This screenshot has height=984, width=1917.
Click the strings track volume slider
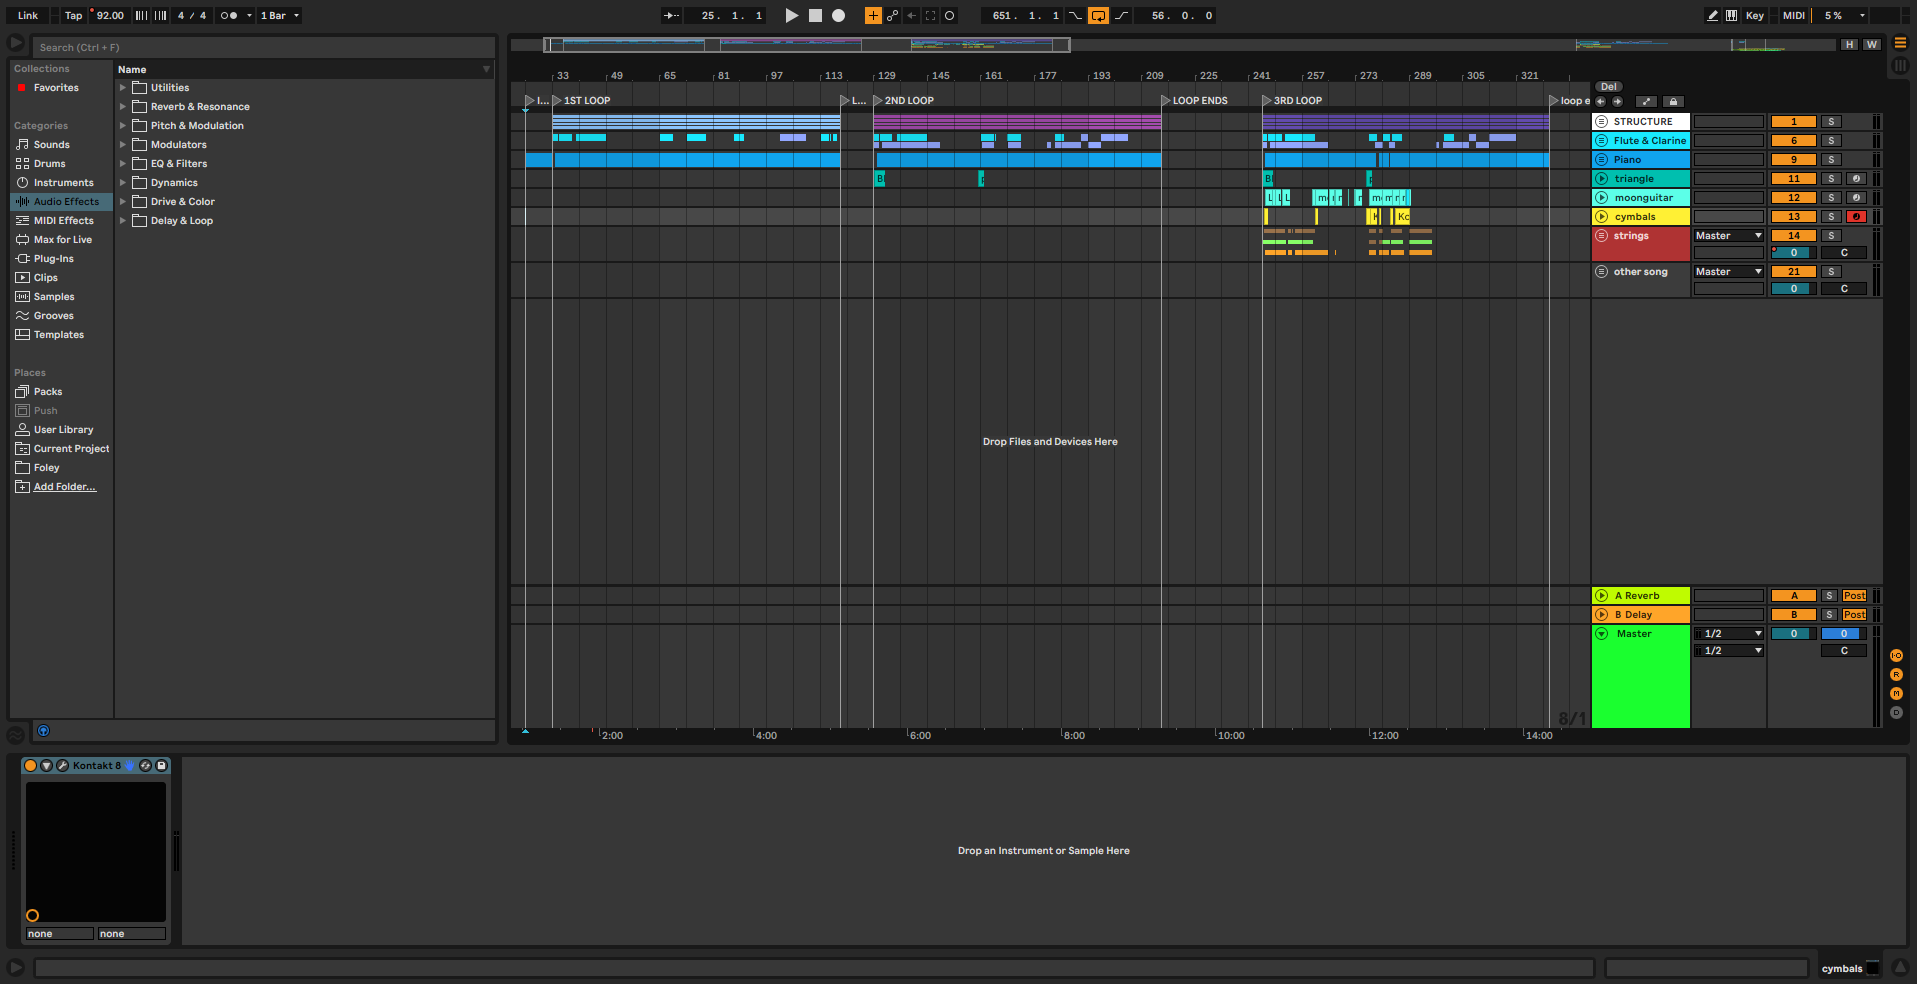click(1794, 253)
